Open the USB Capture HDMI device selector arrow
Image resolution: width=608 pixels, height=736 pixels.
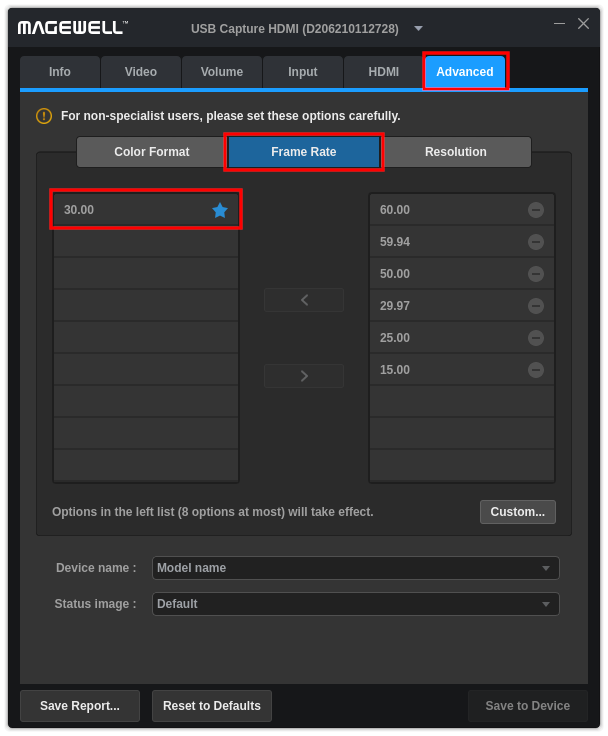pos(418,29)
